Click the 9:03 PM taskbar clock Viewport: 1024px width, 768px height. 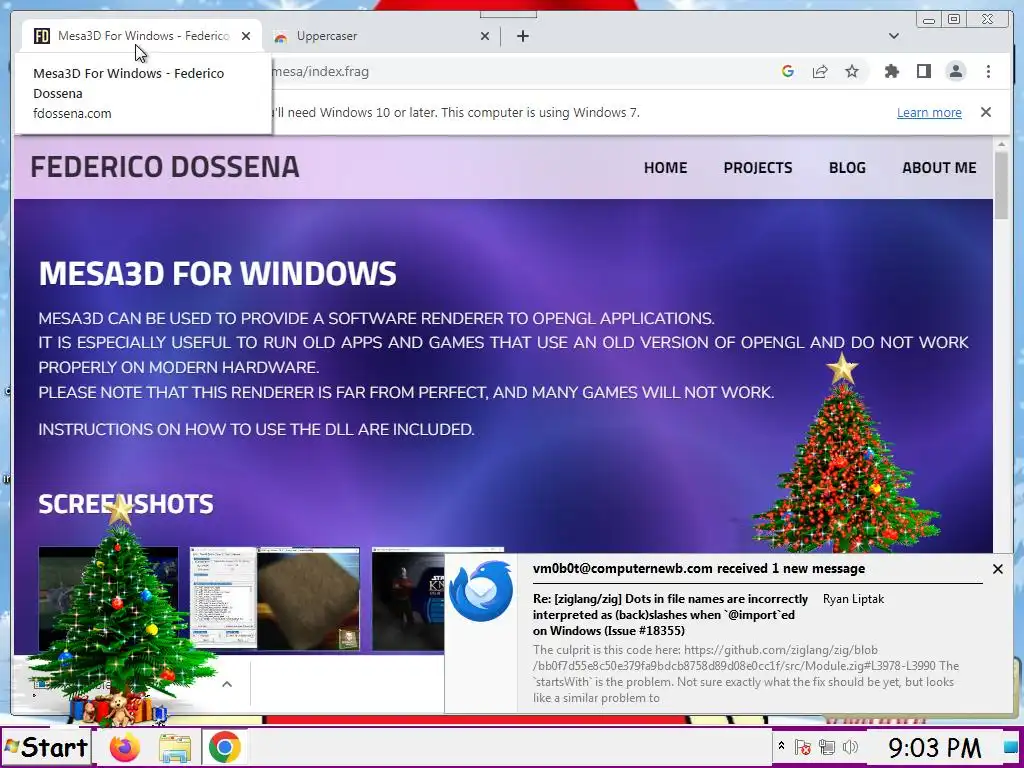[934, 747]
